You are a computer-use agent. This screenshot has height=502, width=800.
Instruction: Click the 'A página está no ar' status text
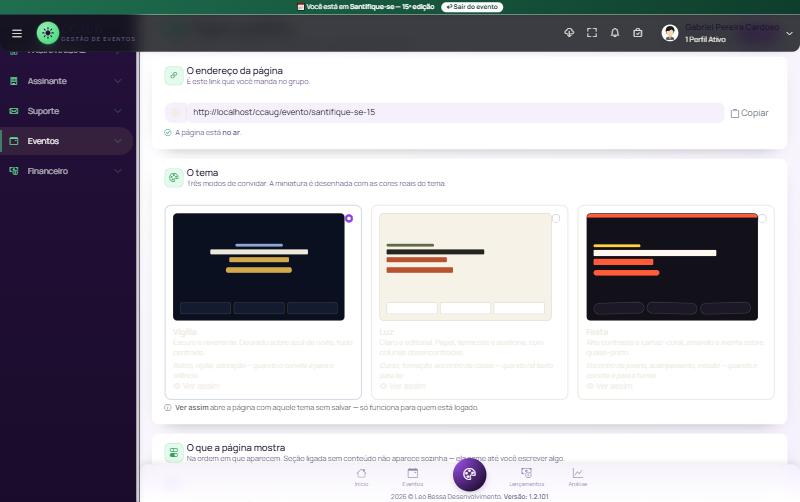(208, 133)
